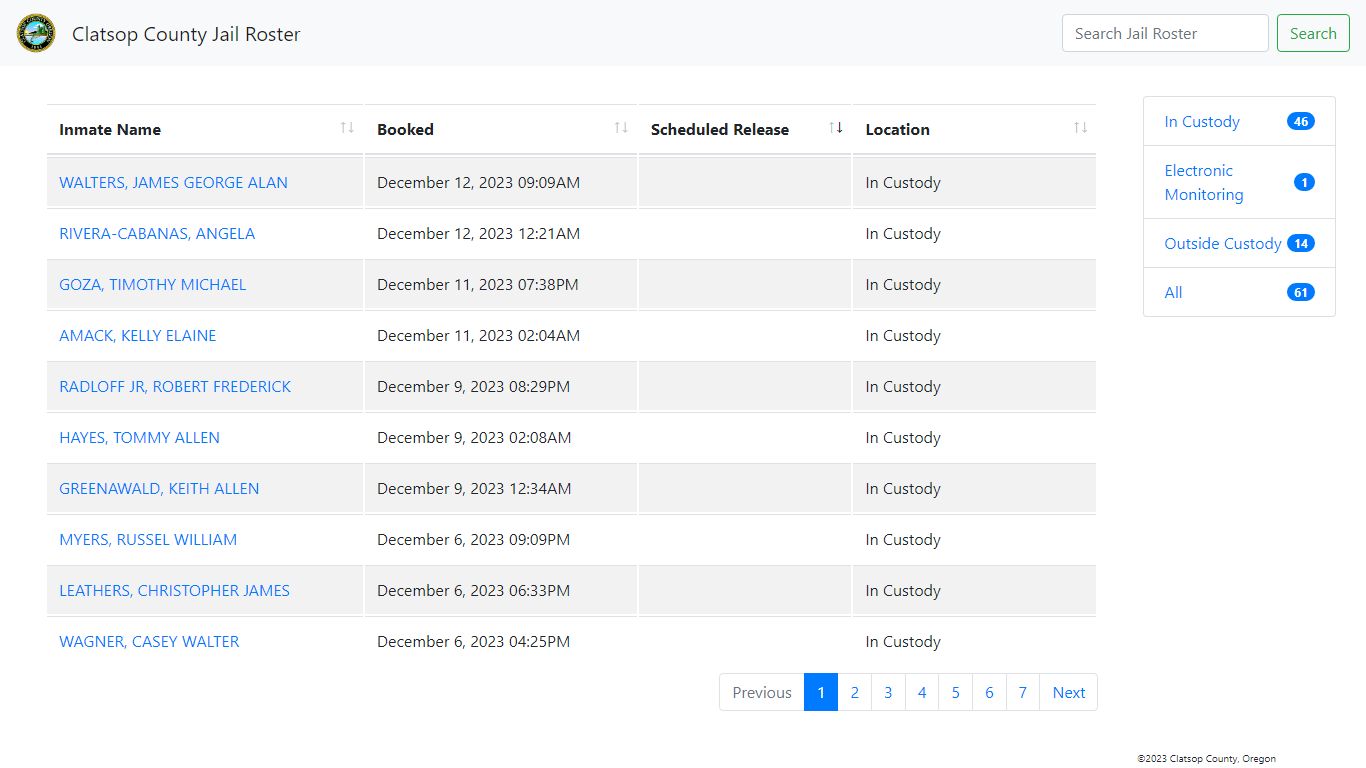Open HAYES, TOMMY ALLEN record
The height and width of the screenshot is (768, 1366).
coord(139,438)
